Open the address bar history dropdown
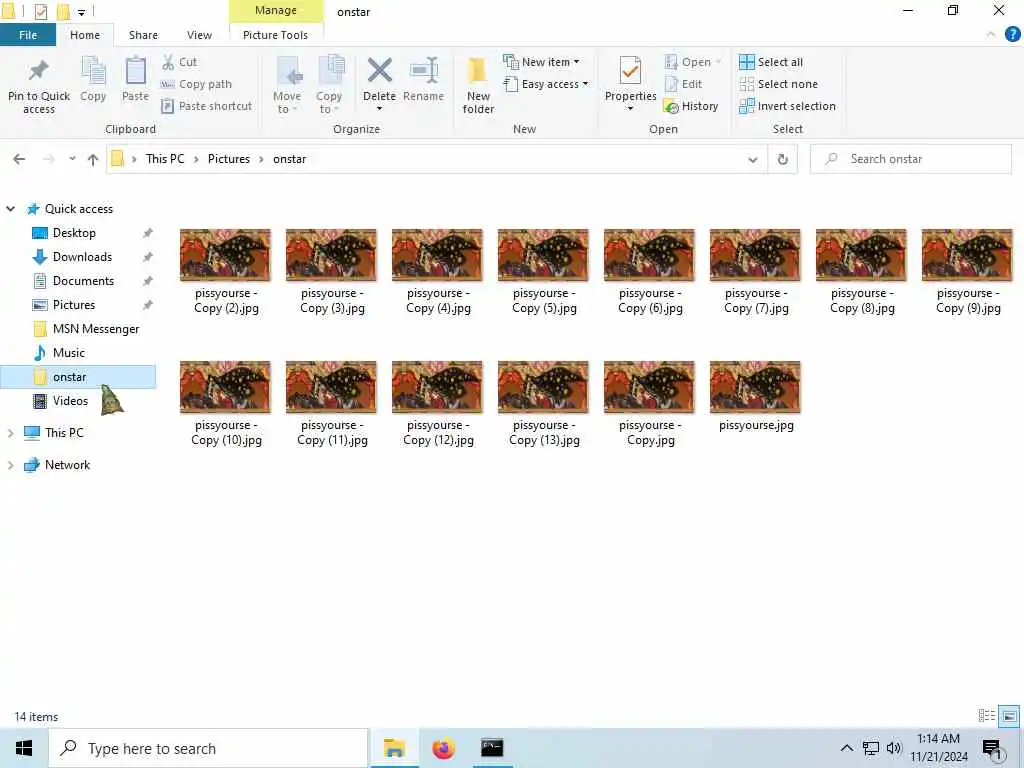1024x768 pixels. [x=753, y=159]
